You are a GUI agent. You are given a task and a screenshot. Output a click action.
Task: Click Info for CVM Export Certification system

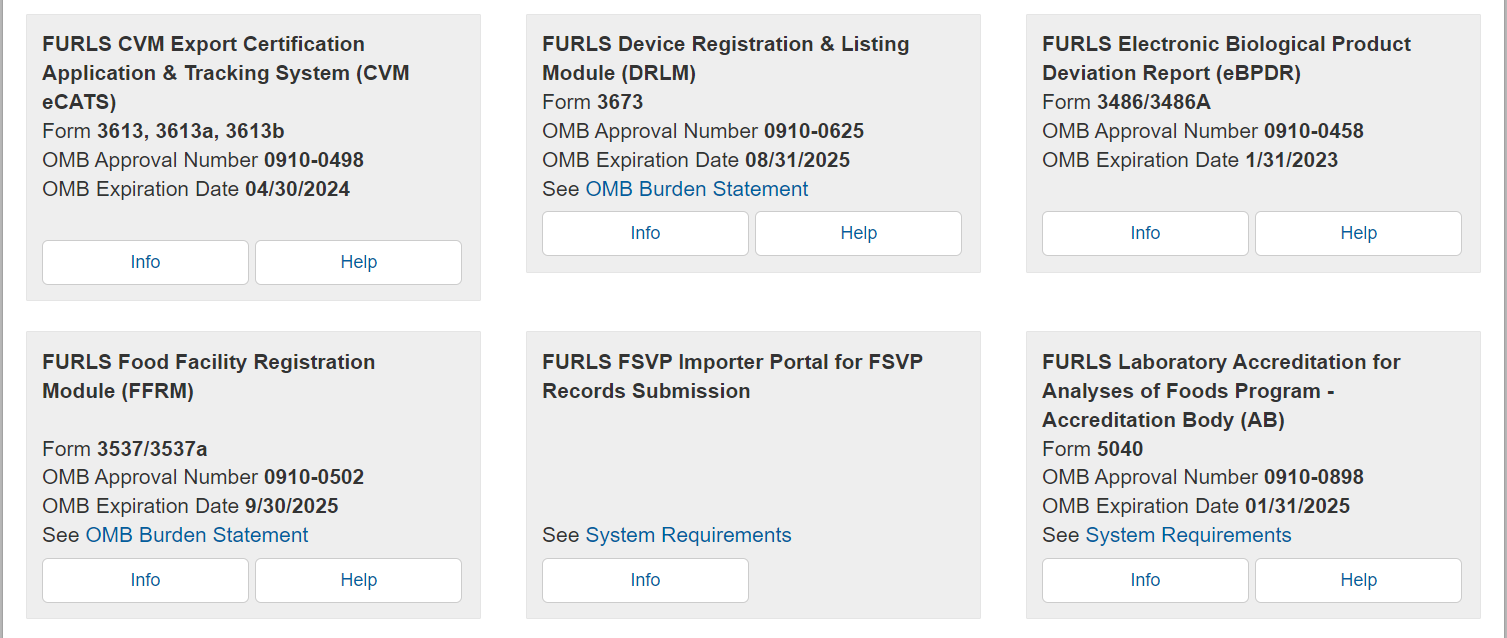coord(145,262)
